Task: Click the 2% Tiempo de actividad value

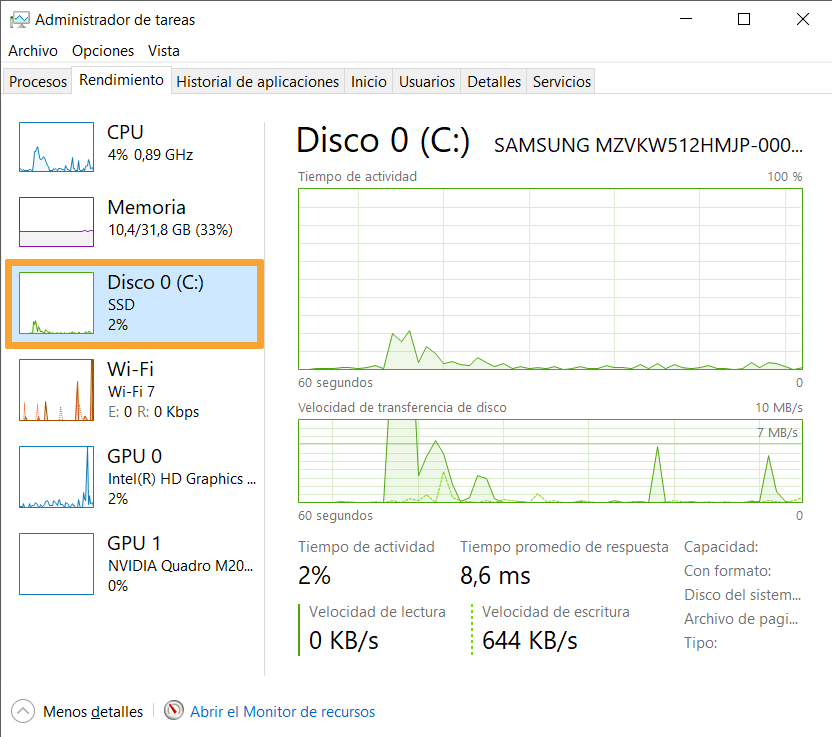Action: (x=314, y=576)
